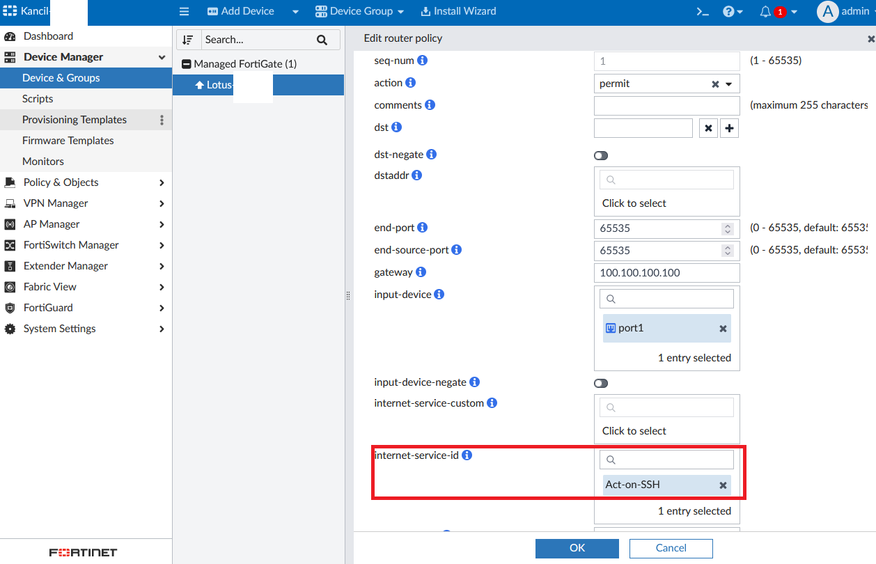
Task: Open the Device Group dropdown
Action: pyautogui.click(x=359, y=11)
